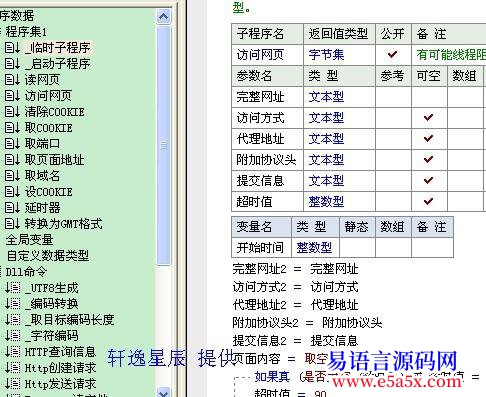Click the icon next to 取端口
486x397 pixels.
tap(12, 144)
